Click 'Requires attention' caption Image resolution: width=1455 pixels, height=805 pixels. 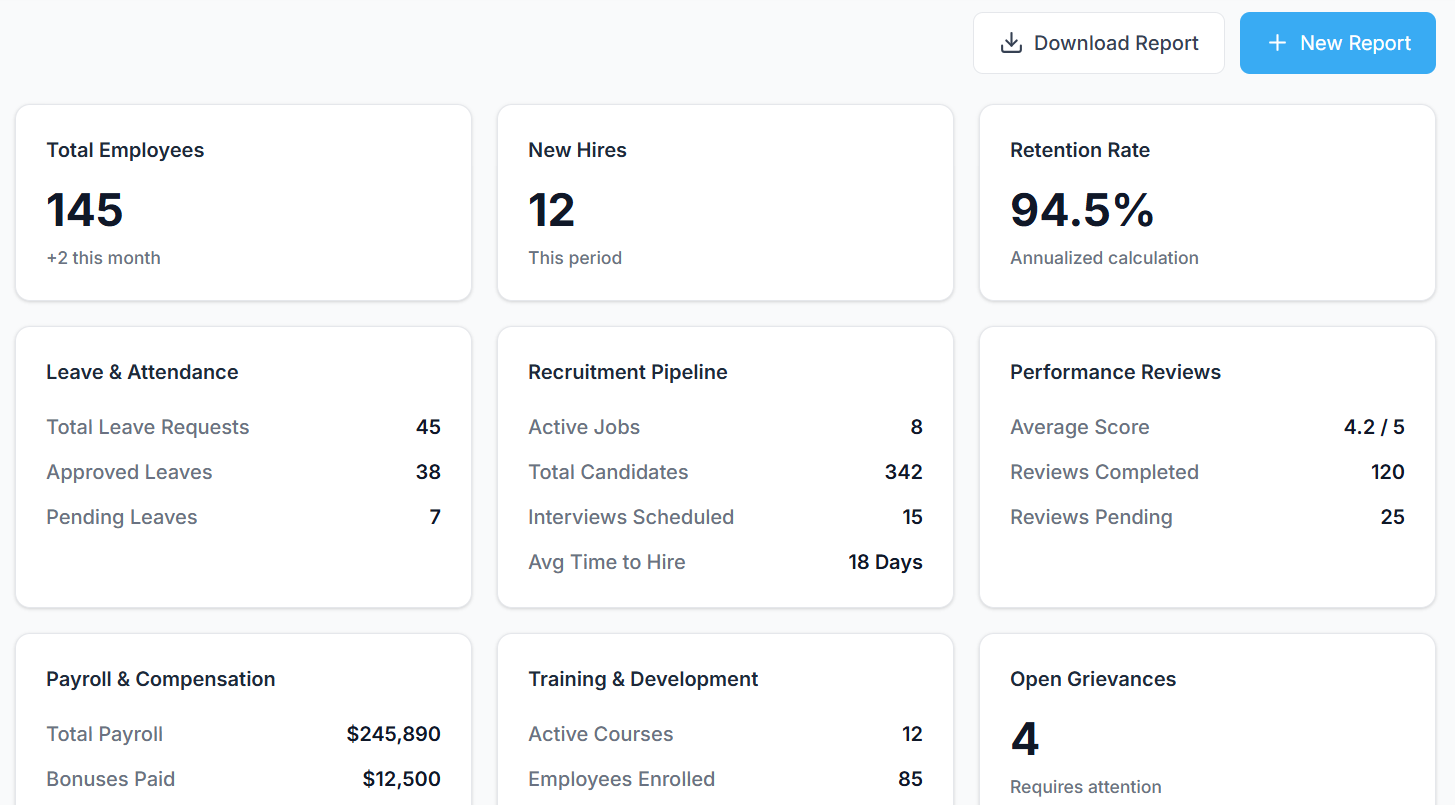click(x=1086, y=787)
